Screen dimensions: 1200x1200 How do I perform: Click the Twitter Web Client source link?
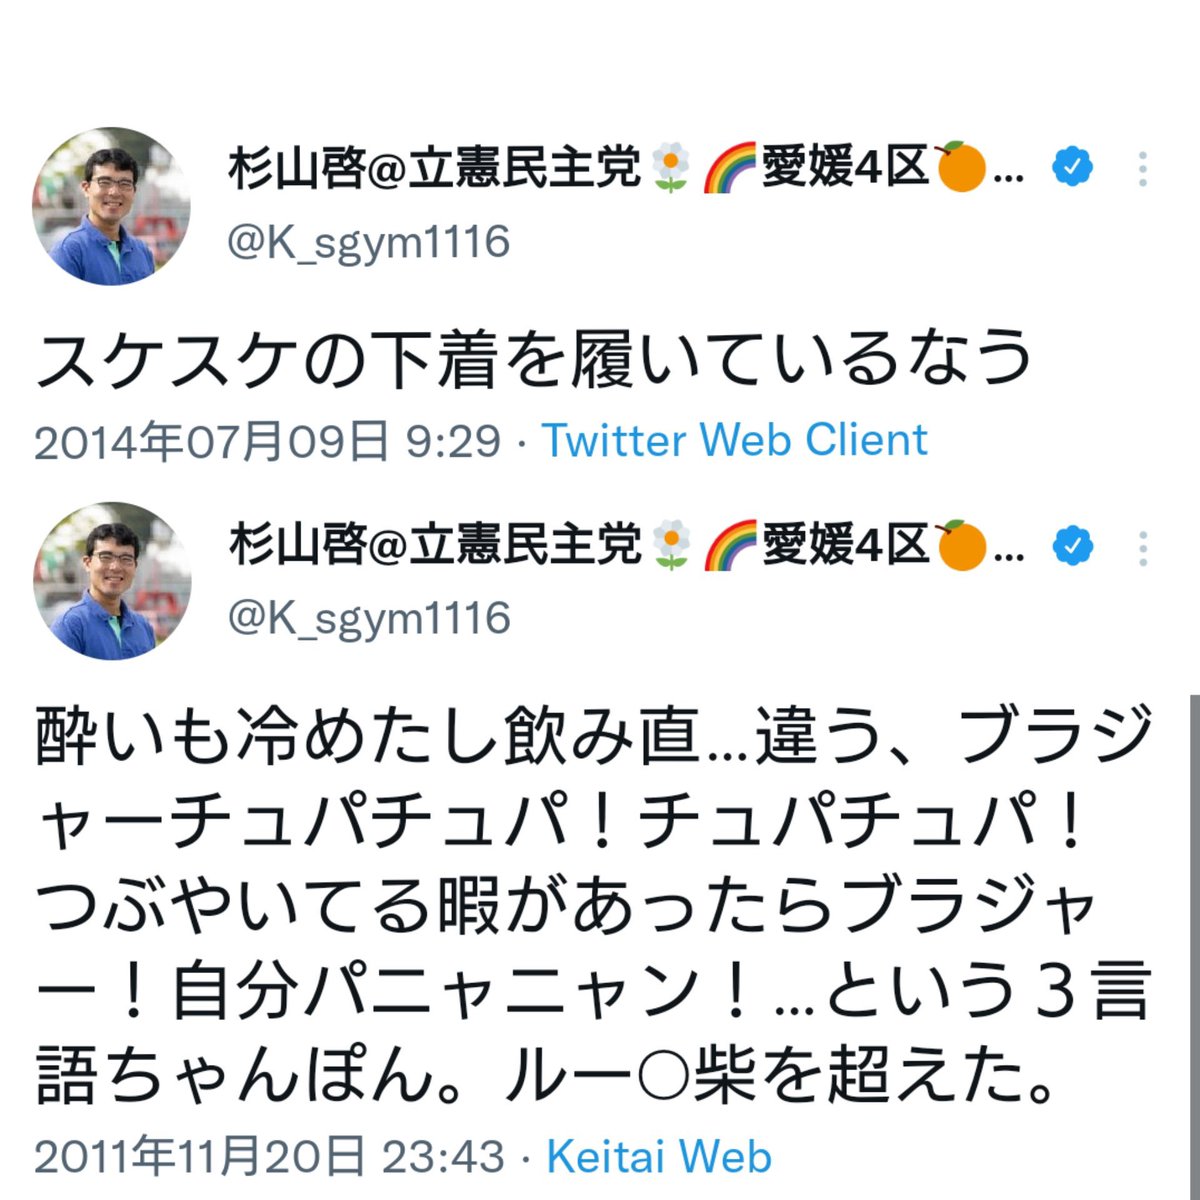coord(735,440)
